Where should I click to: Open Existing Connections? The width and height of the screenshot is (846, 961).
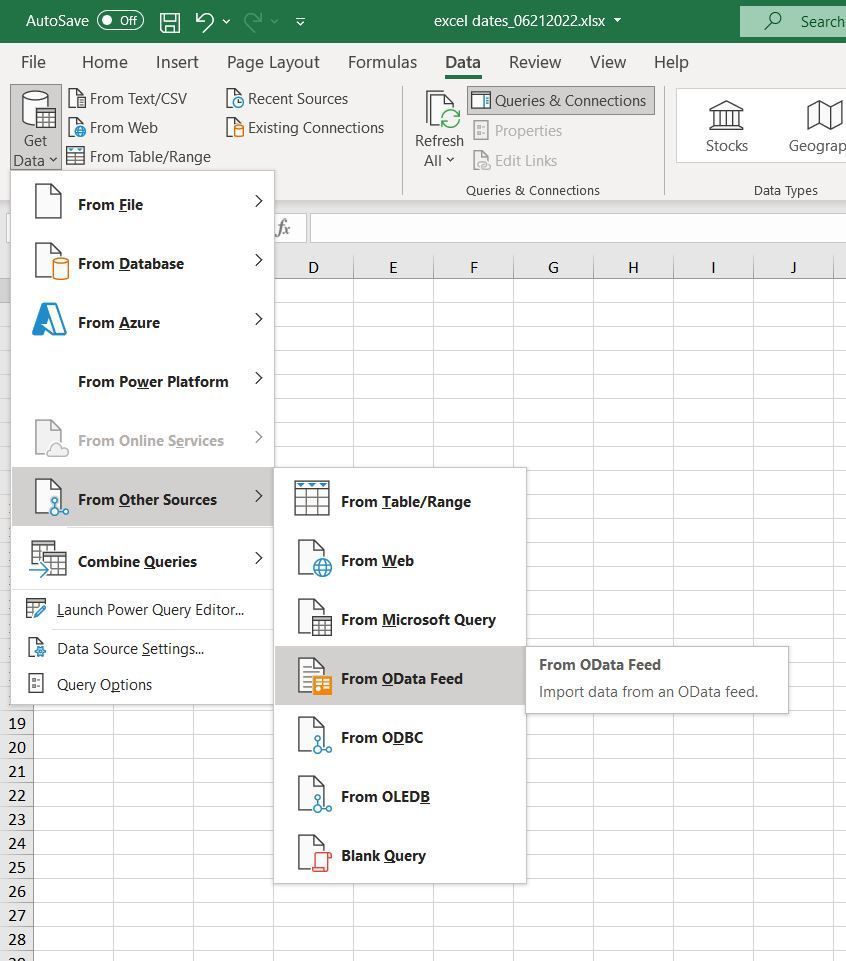pos(305,127)
